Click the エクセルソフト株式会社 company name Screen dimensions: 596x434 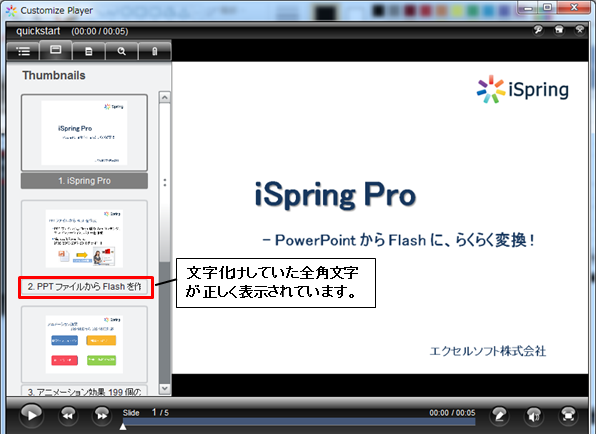tap(488, 351)
